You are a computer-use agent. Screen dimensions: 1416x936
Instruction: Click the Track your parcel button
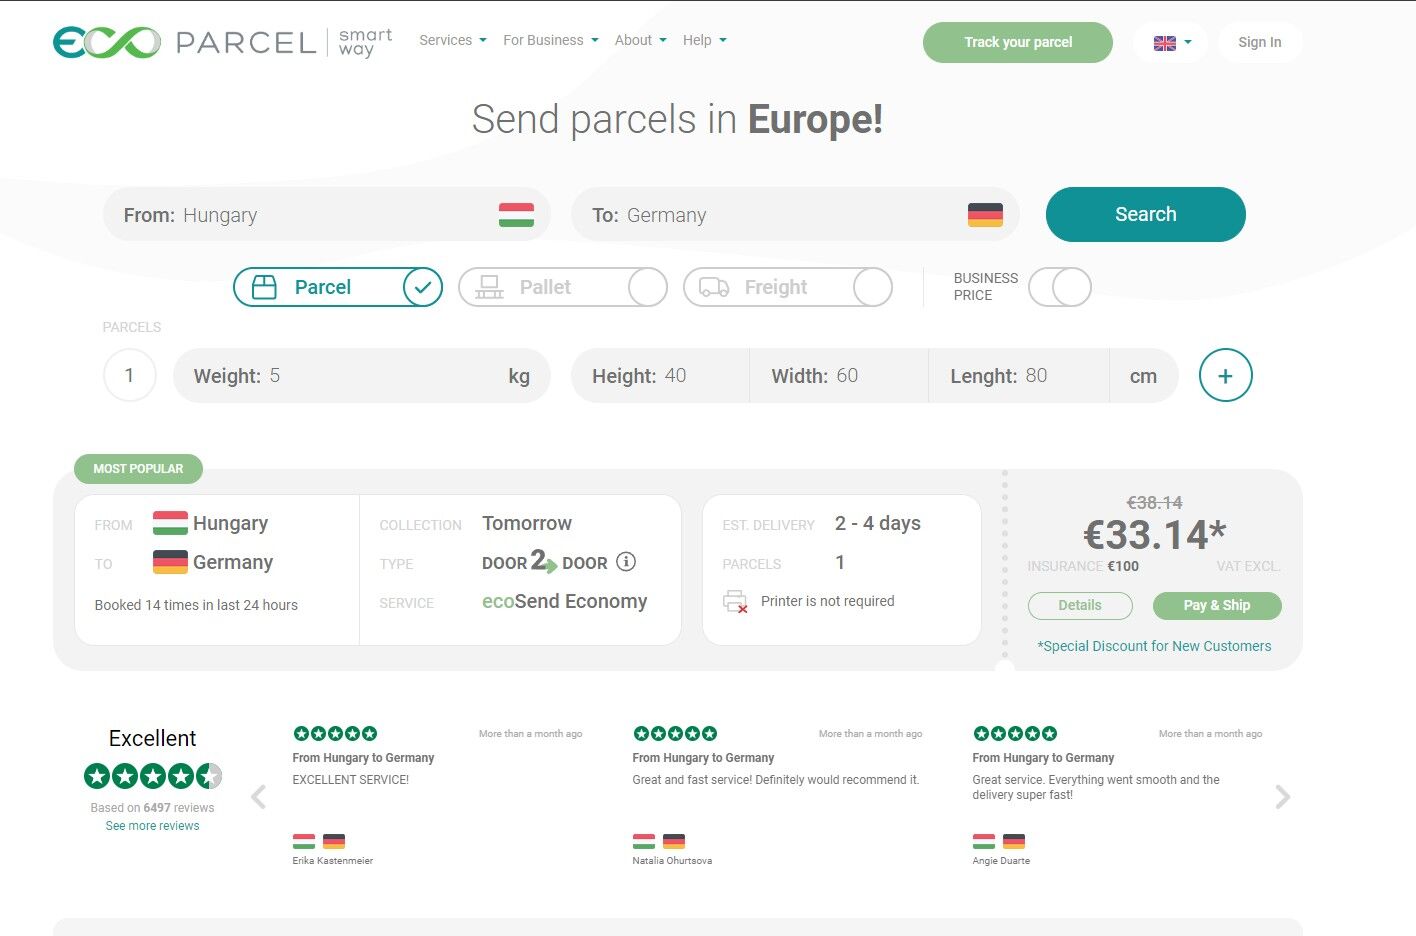tap(1018, 42)
